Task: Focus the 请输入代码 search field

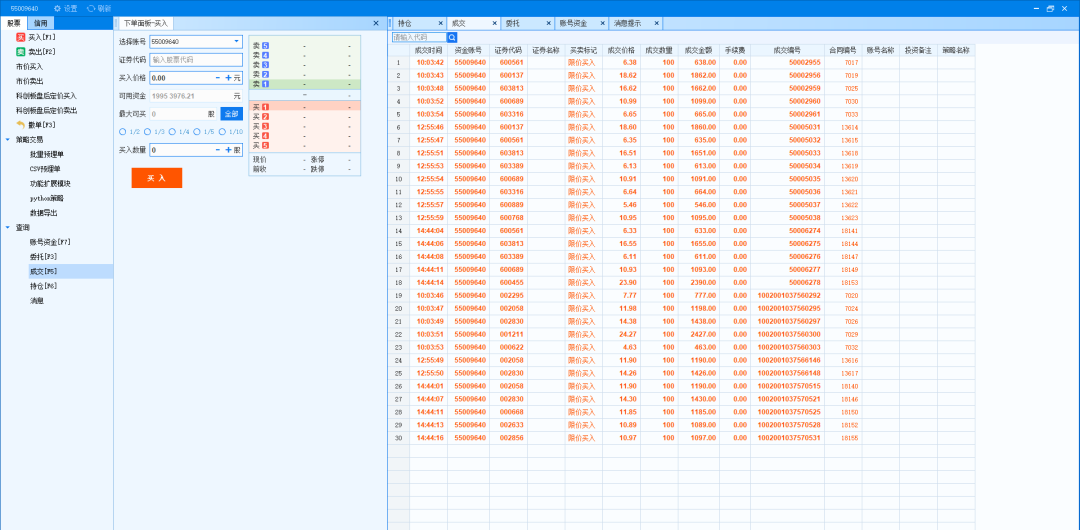Action: (x=419, y=37)
